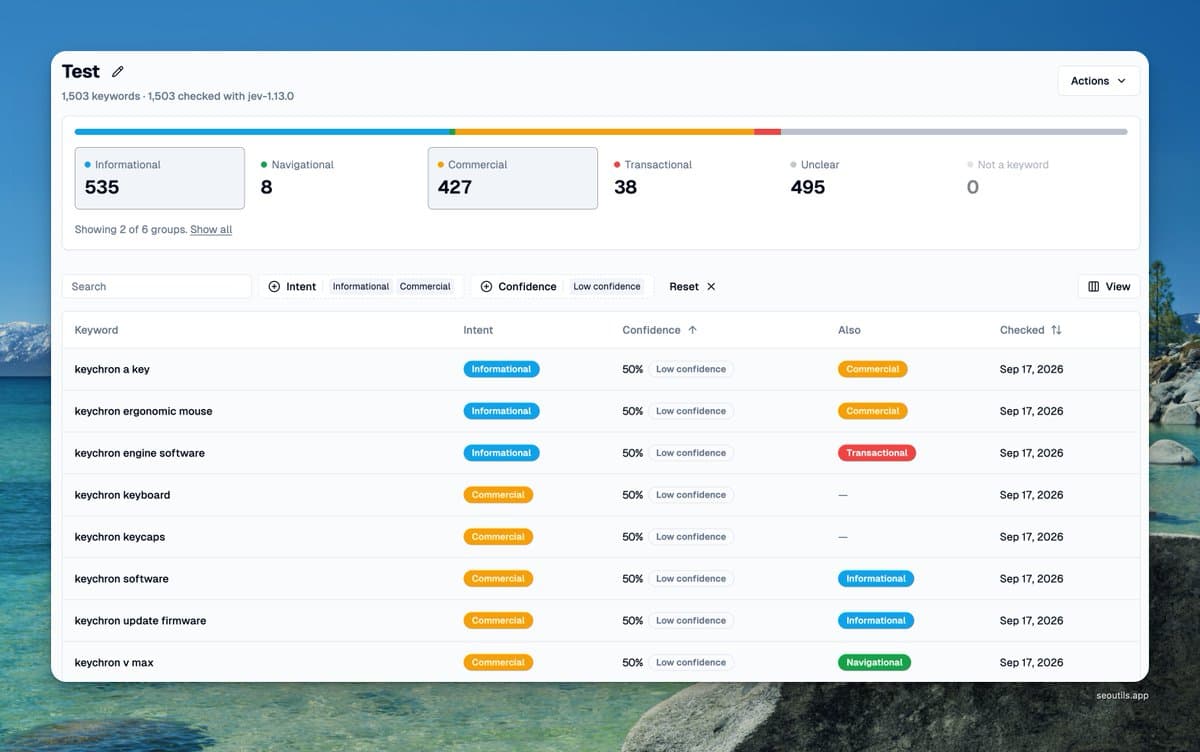Click Commercial intent badge for keychron keycaps
This screenshot has height=752, width=1200.
[498, 537]
